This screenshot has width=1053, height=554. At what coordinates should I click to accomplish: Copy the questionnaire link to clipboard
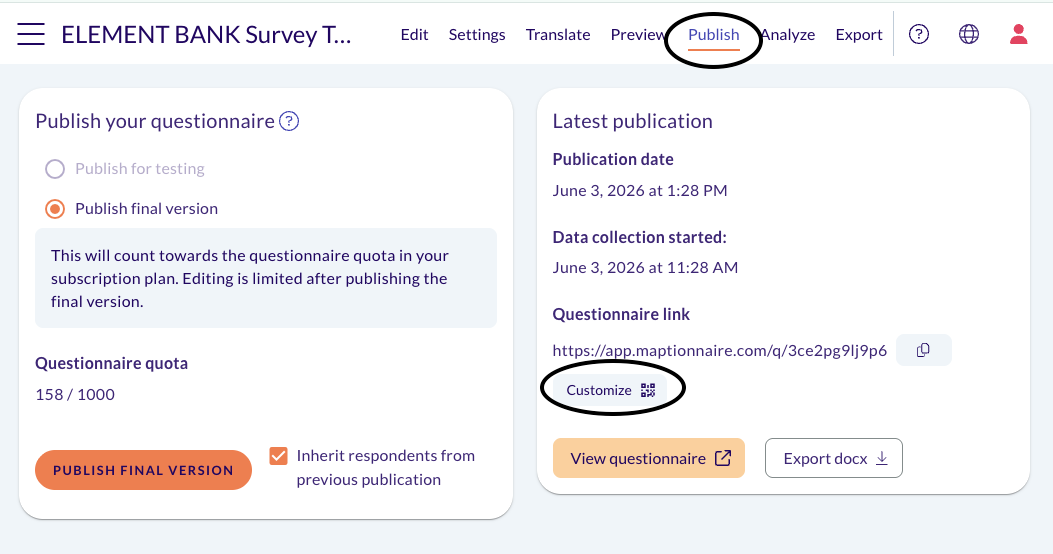[923, 350]
